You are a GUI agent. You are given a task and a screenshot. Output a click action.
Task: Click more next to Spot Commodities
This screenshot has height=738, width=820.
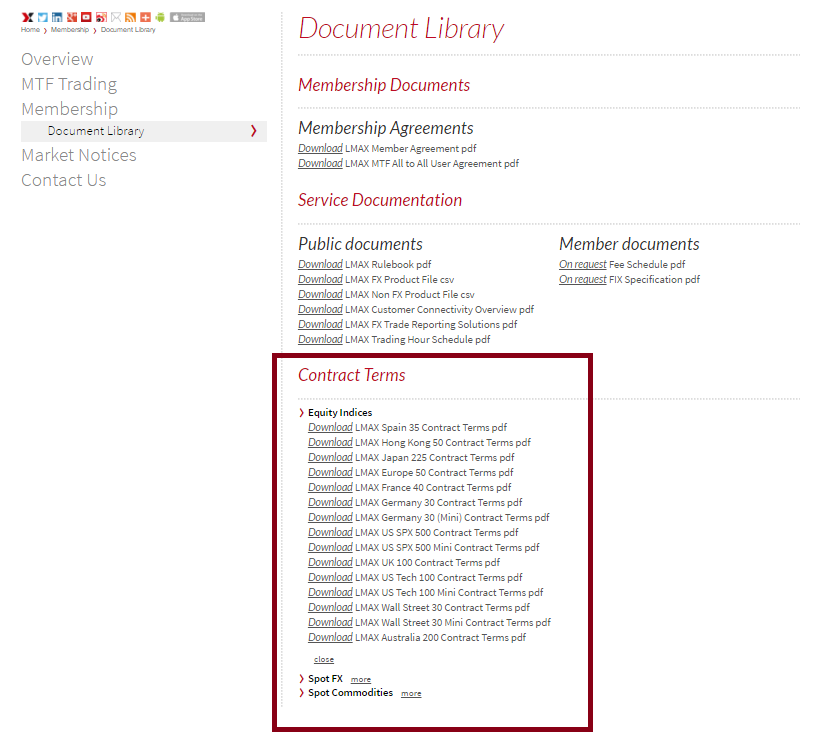(411, 694)
